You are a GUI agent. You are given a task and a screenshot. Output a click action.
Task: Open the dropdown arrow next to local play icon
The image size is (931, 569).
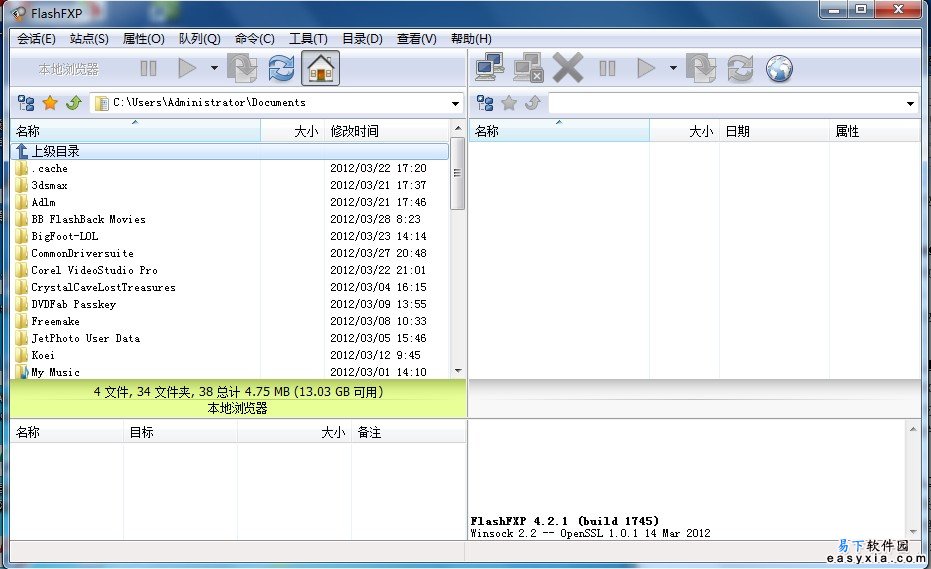tap(214, 68)
